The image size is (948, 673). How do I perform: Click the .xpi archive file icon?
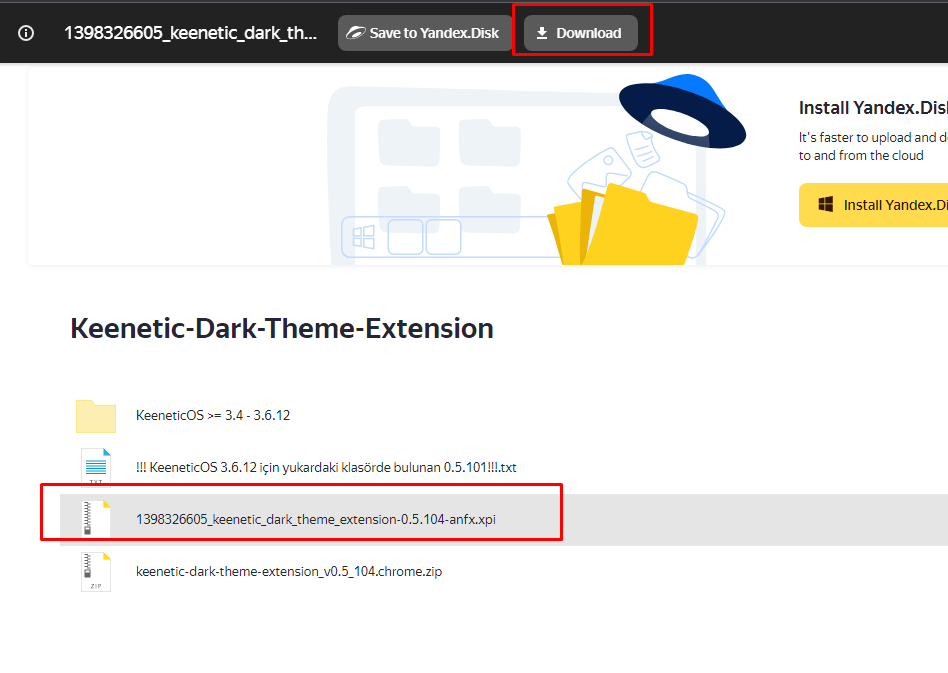[x=96, y=519]
